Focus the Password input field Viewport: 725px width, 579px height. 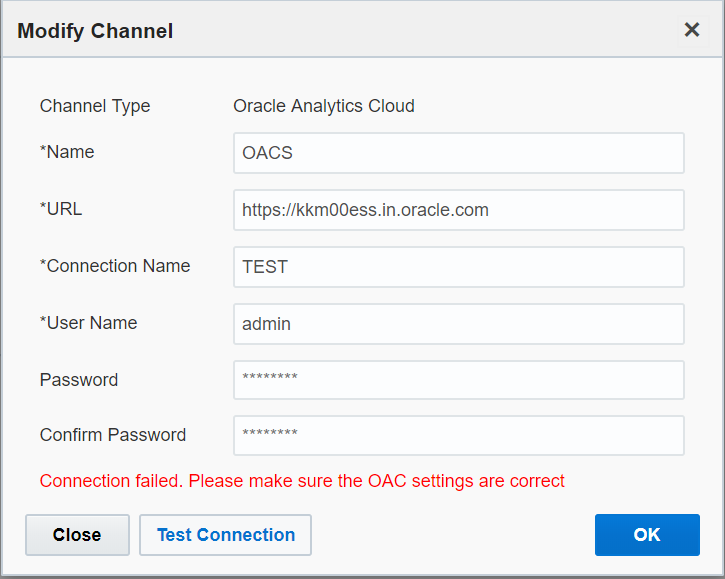click(x=458, y=380)
